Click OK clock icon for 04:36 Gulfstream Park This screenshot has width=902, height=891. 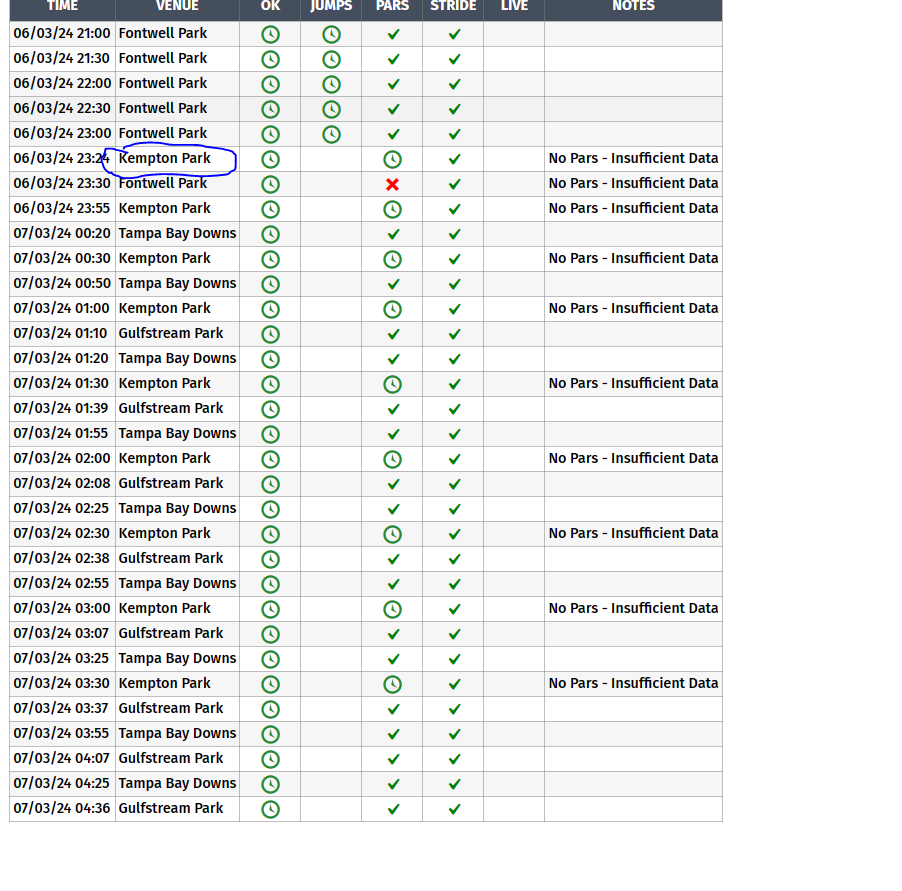pos(270,809)
